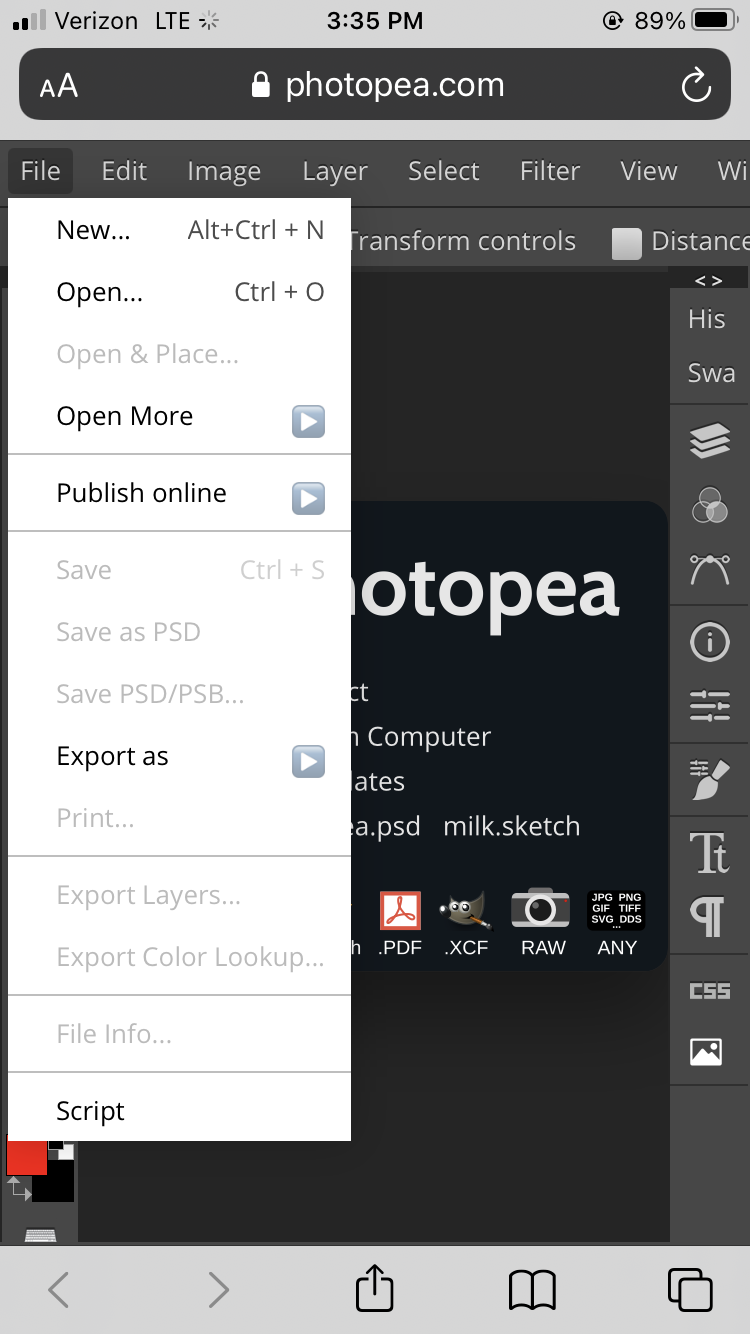The width and height of the screenshot is (750, 1334).
Task: Open the Layer menu
Action: 335,171
